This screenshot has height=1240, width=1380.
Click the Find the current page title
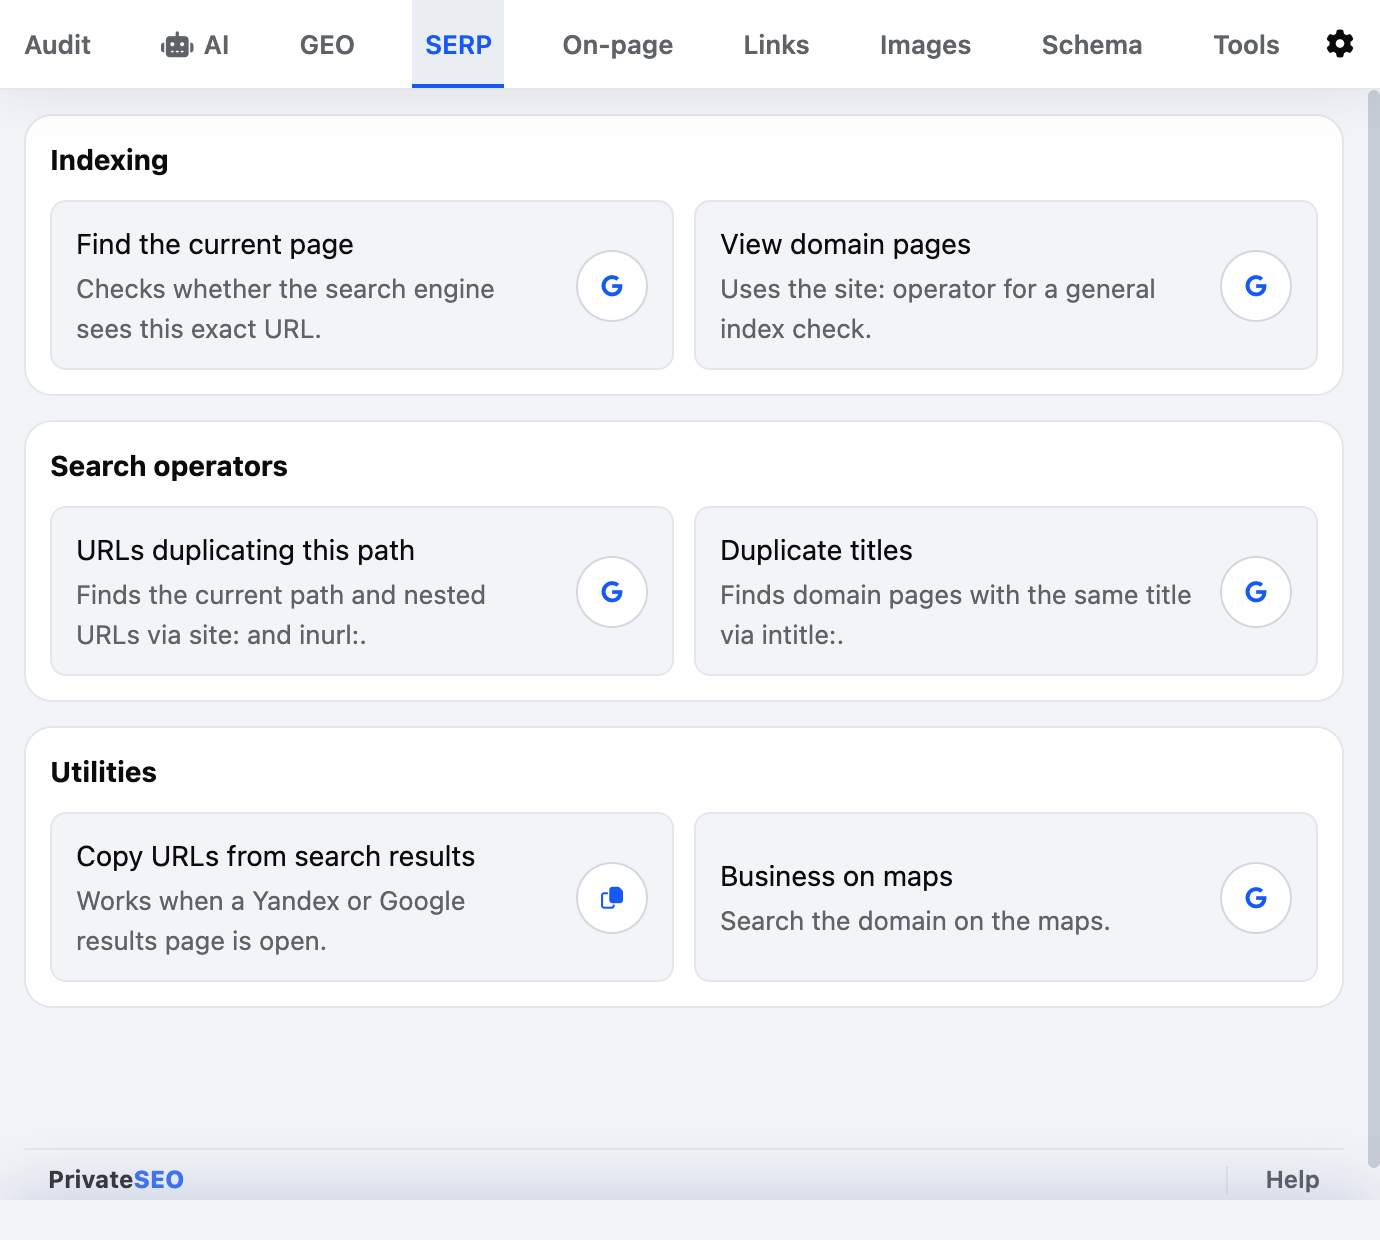(x=215, y=245)
